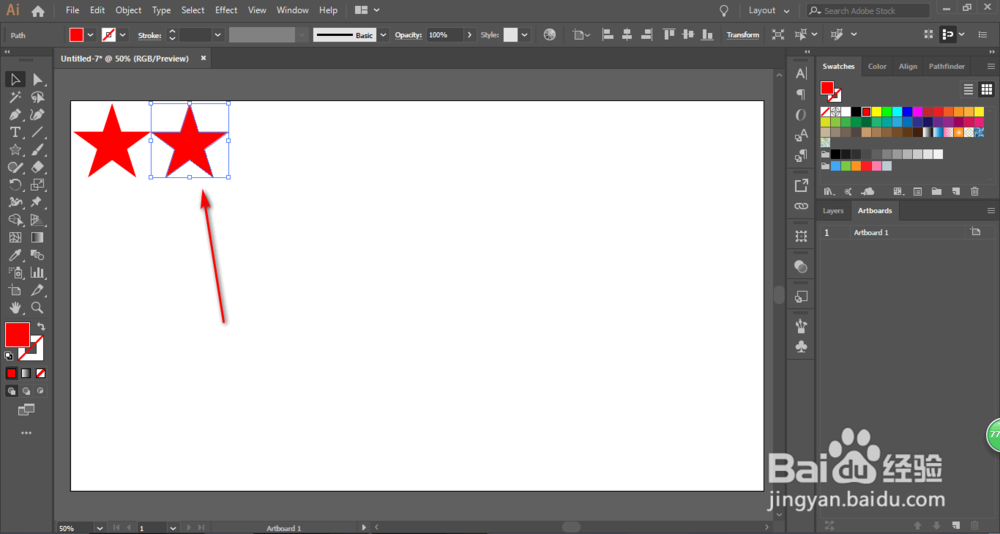
Task: Pick the yellow swatch in first row
Action: tap(876, 112)
